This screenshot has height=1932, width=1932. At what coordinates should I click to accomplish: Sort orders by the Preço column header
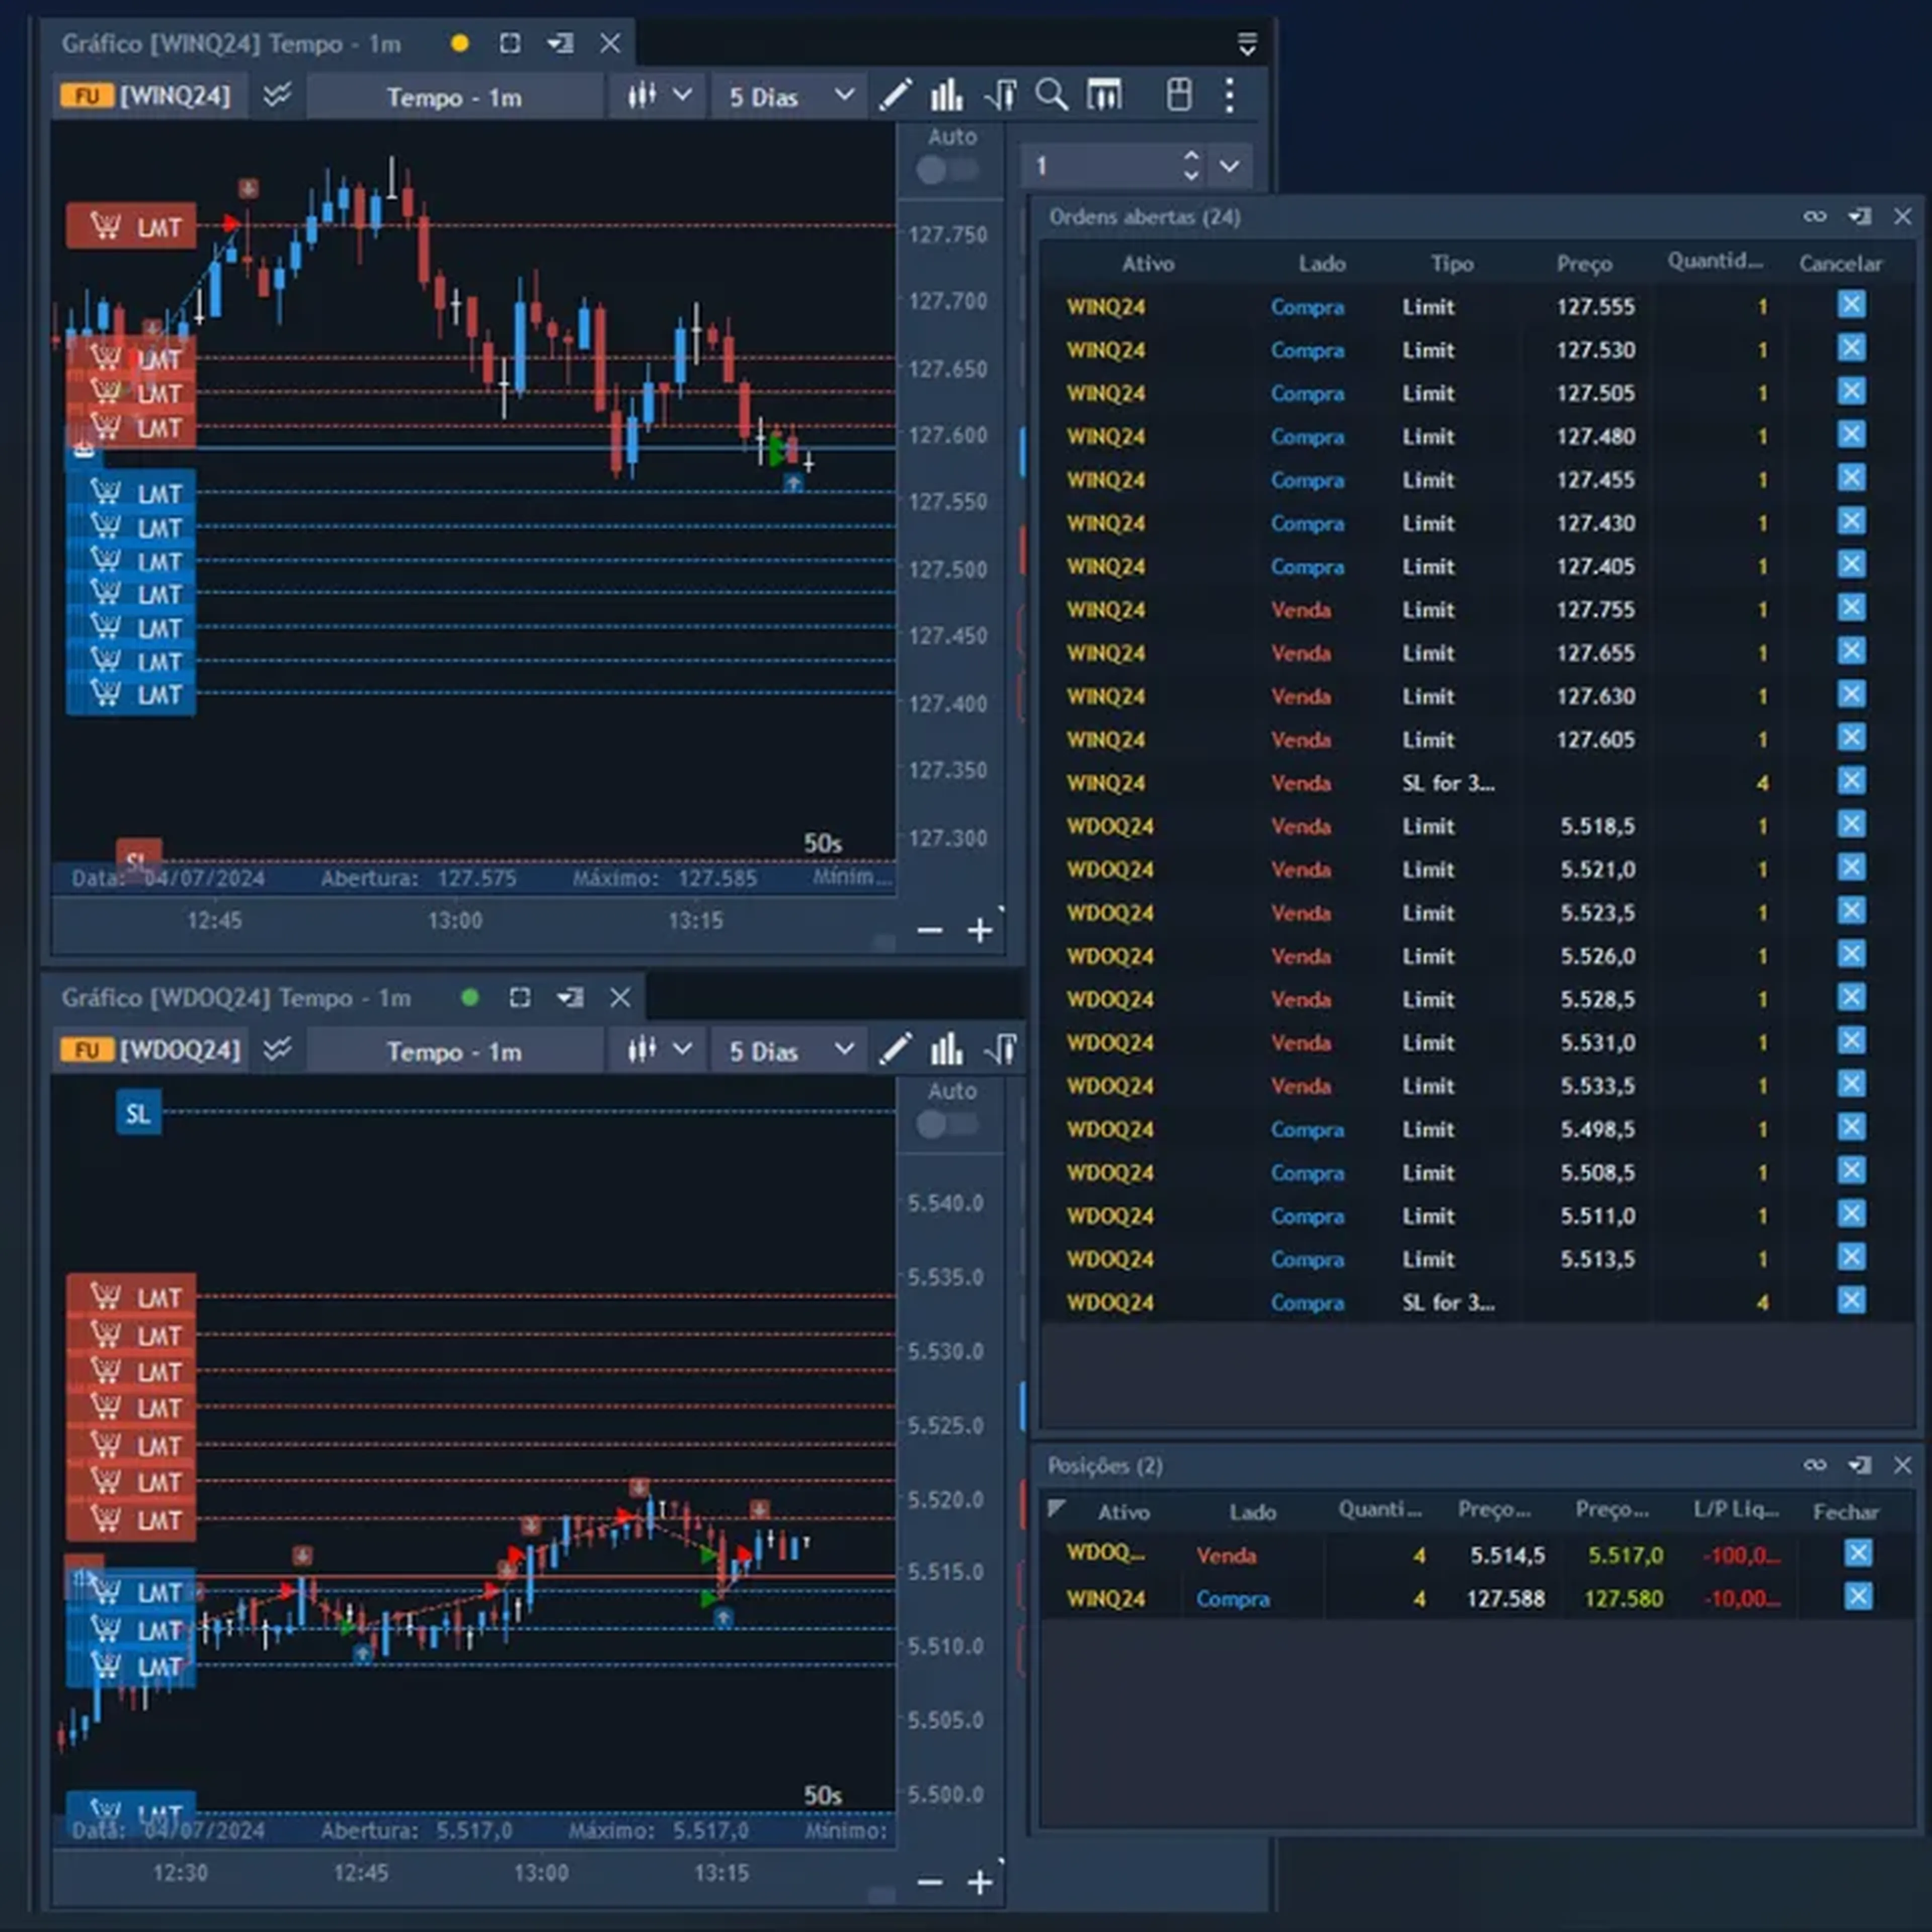coord(1583,264)
